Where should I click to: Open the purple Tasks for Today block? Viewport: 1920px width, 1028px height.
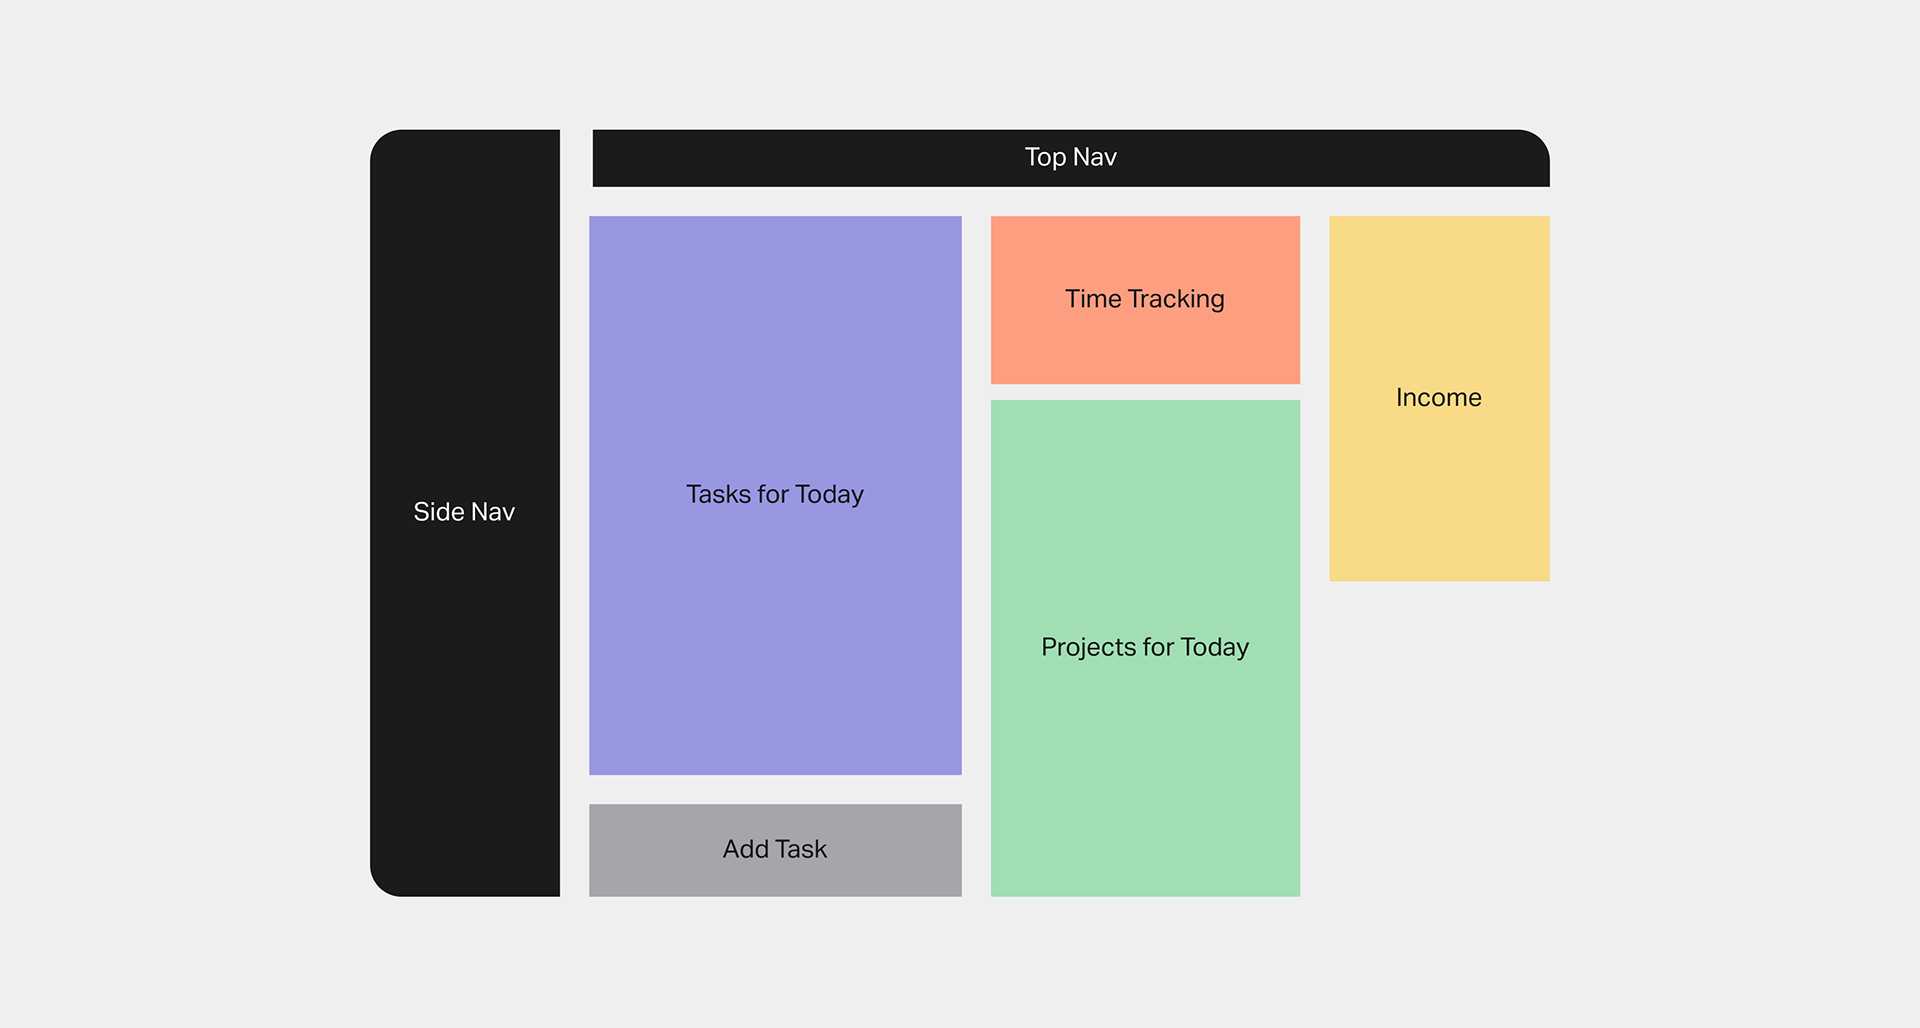point(775,495)
